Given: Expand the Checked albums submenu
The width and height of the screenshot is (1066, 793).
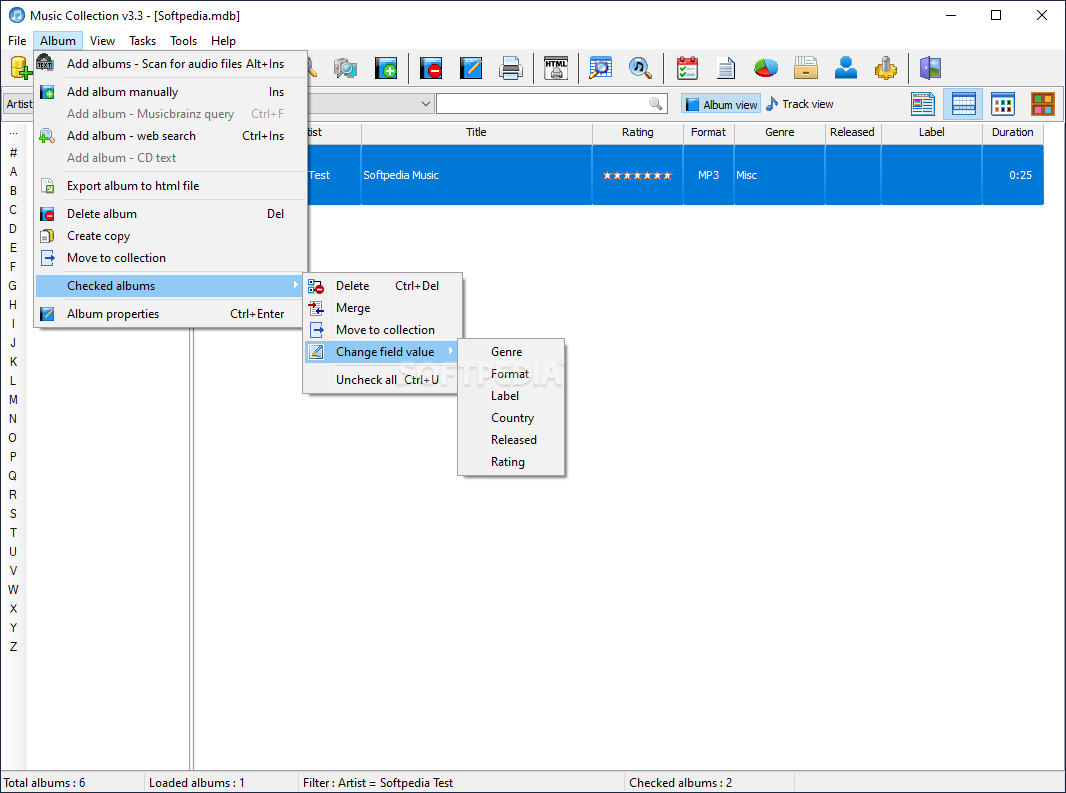Looking at the screenshot, I should click(x=170, y=286).
